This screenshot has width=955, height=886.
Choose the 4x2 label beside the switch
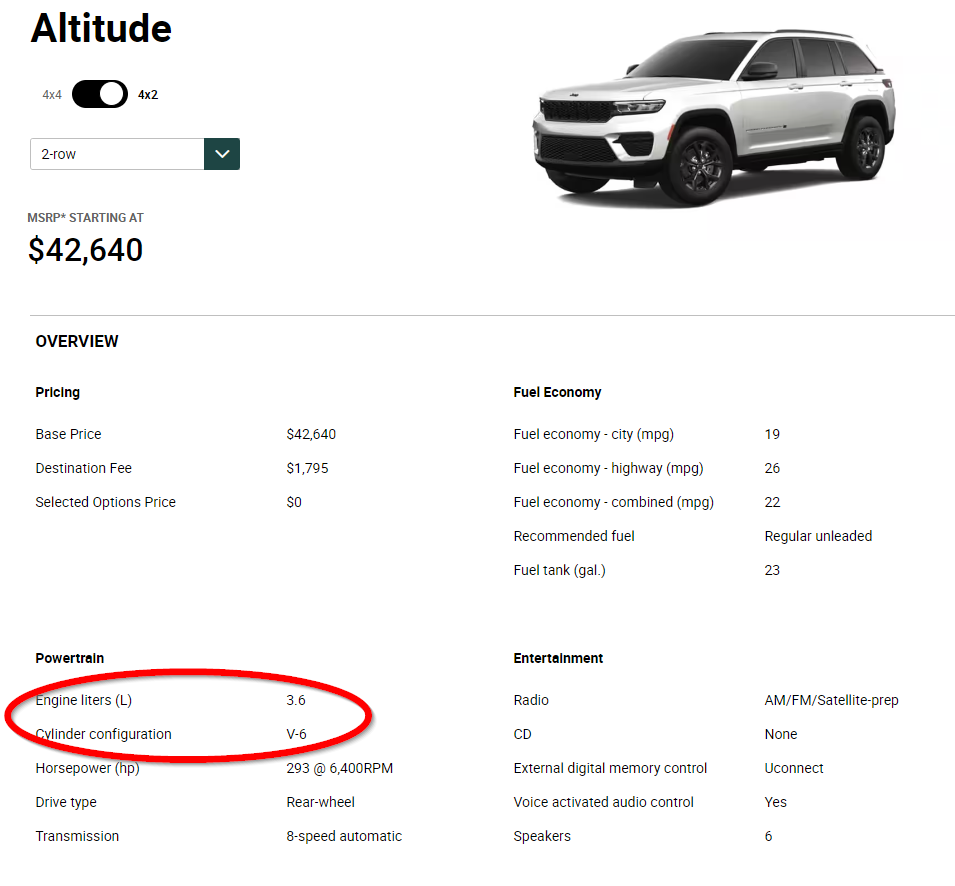tap(148, 95)
